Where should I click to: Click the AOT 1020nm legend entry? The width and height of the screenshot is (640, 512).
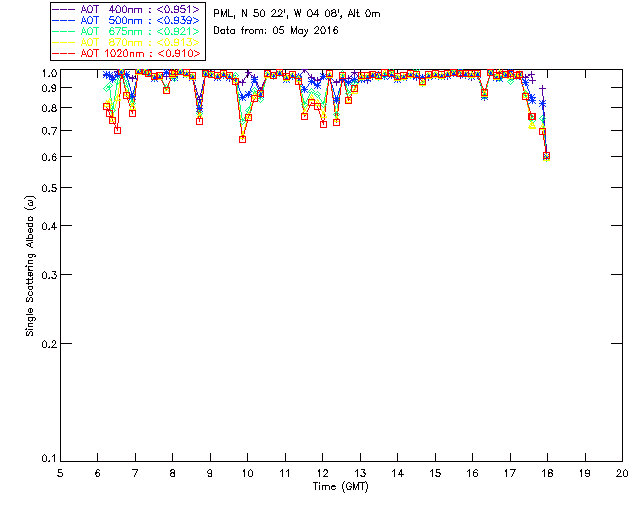tap(126, 53)
